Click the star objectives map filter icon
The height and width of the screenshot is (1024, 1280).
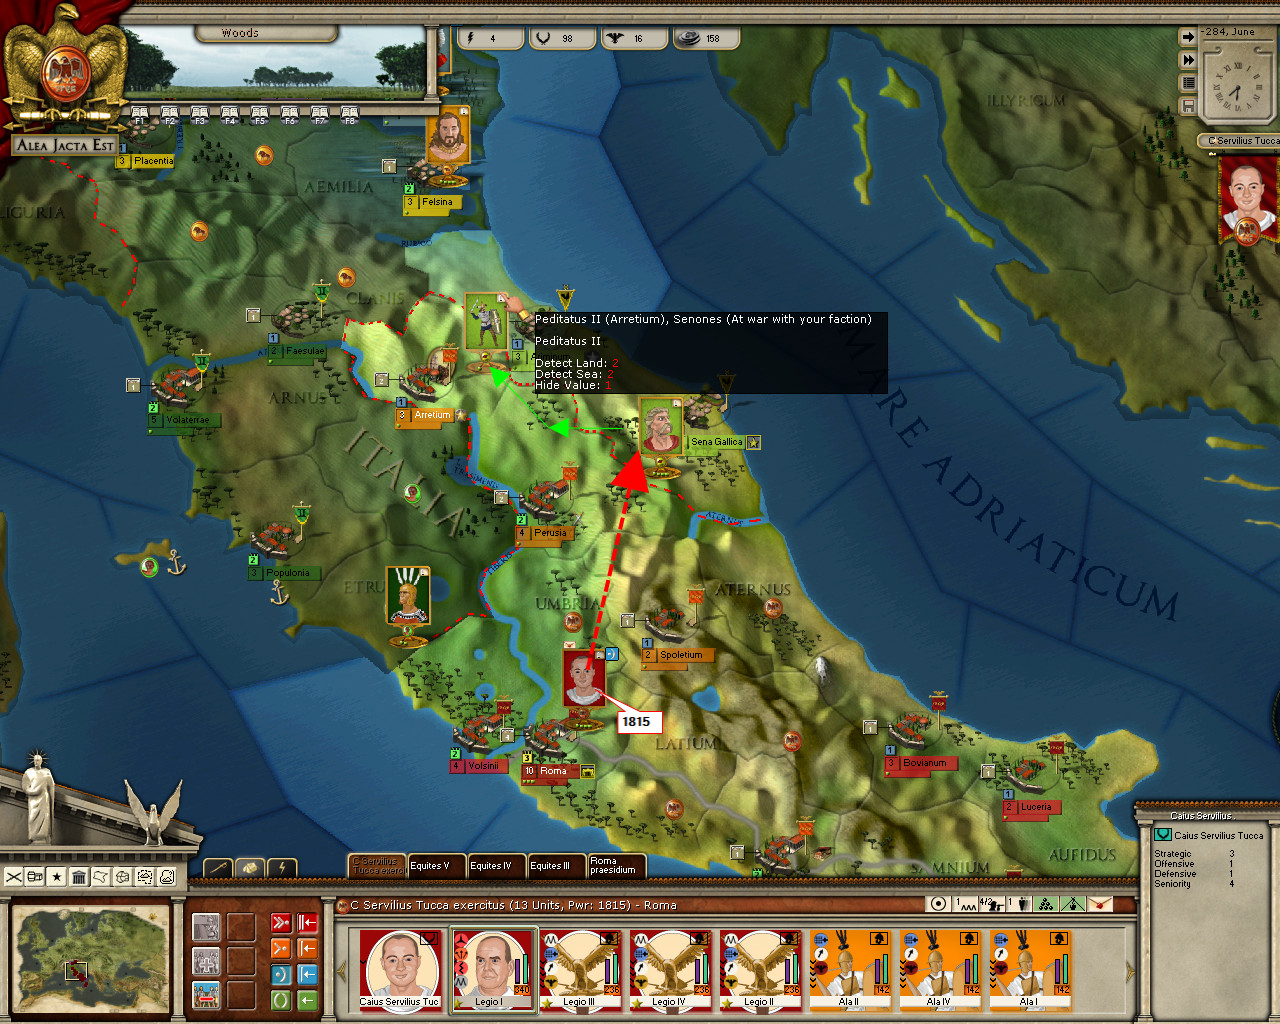click(57, 877)
